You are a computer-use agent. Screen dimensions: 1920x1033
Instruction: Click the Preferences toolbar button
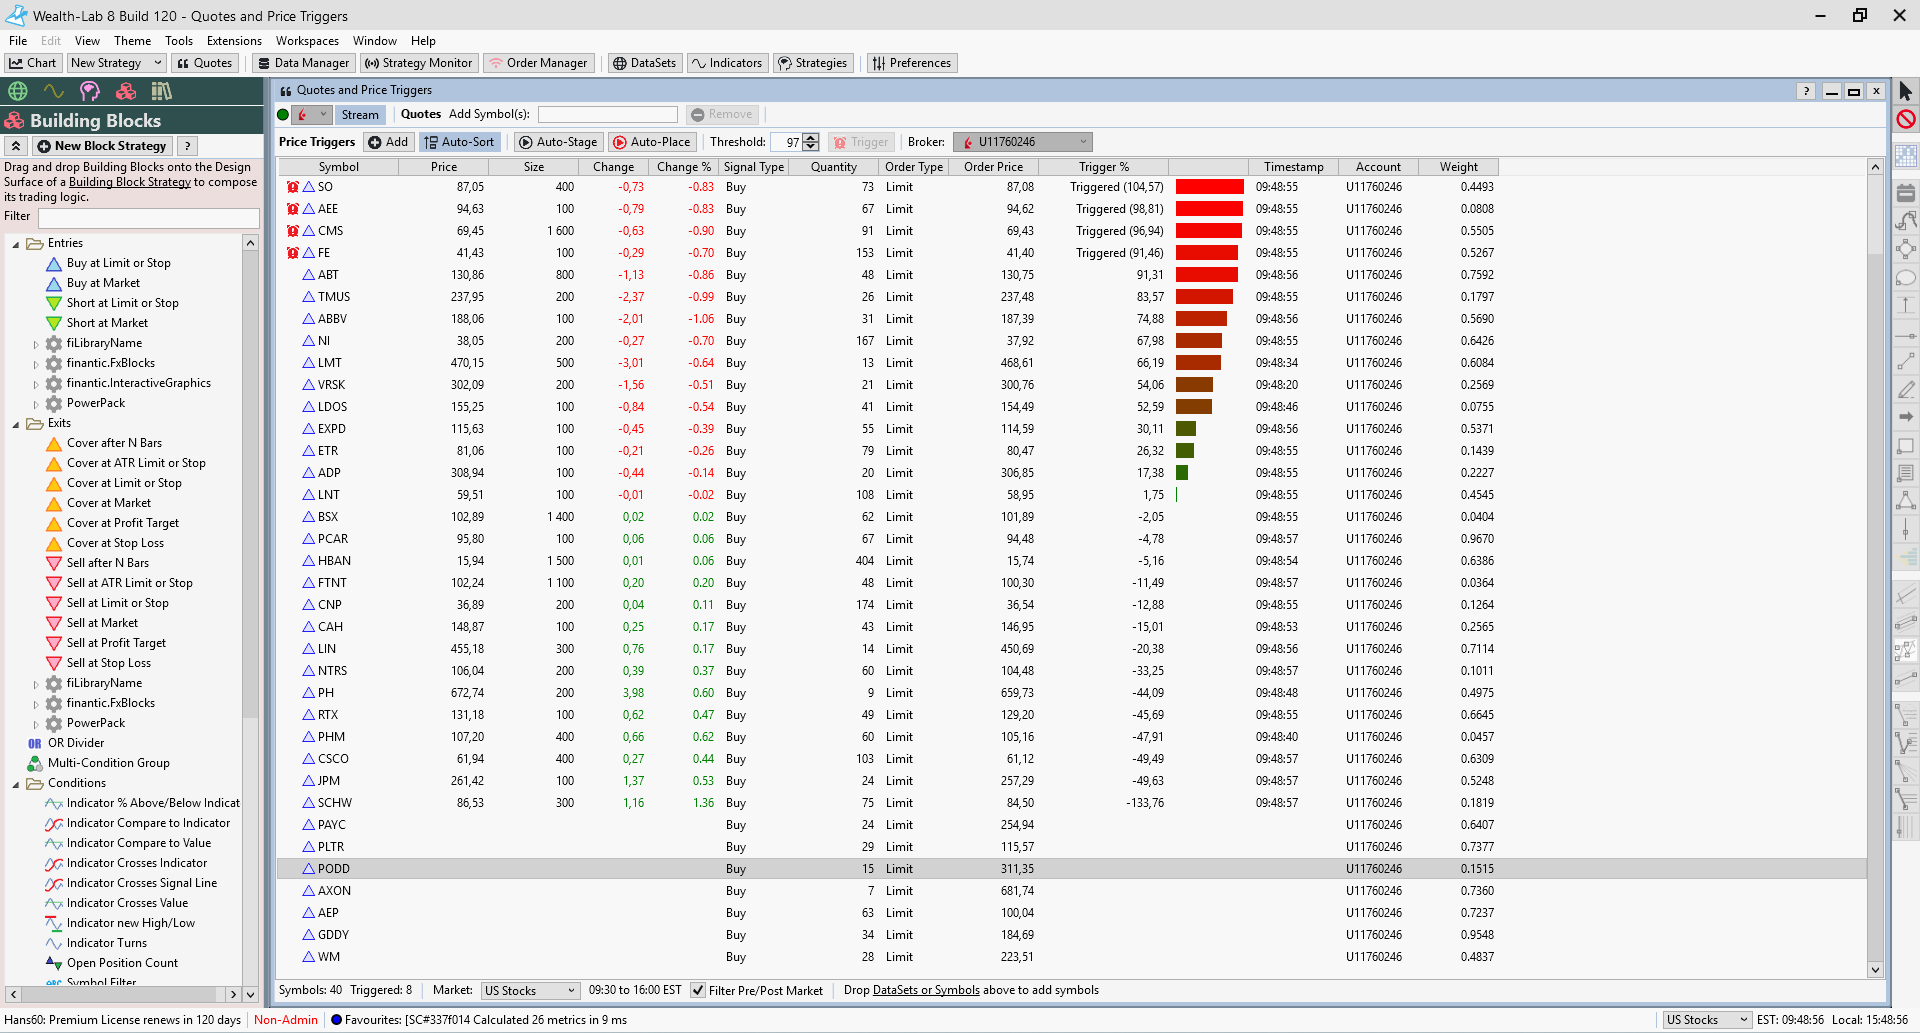pyautogui.click(x=912, y=63)
